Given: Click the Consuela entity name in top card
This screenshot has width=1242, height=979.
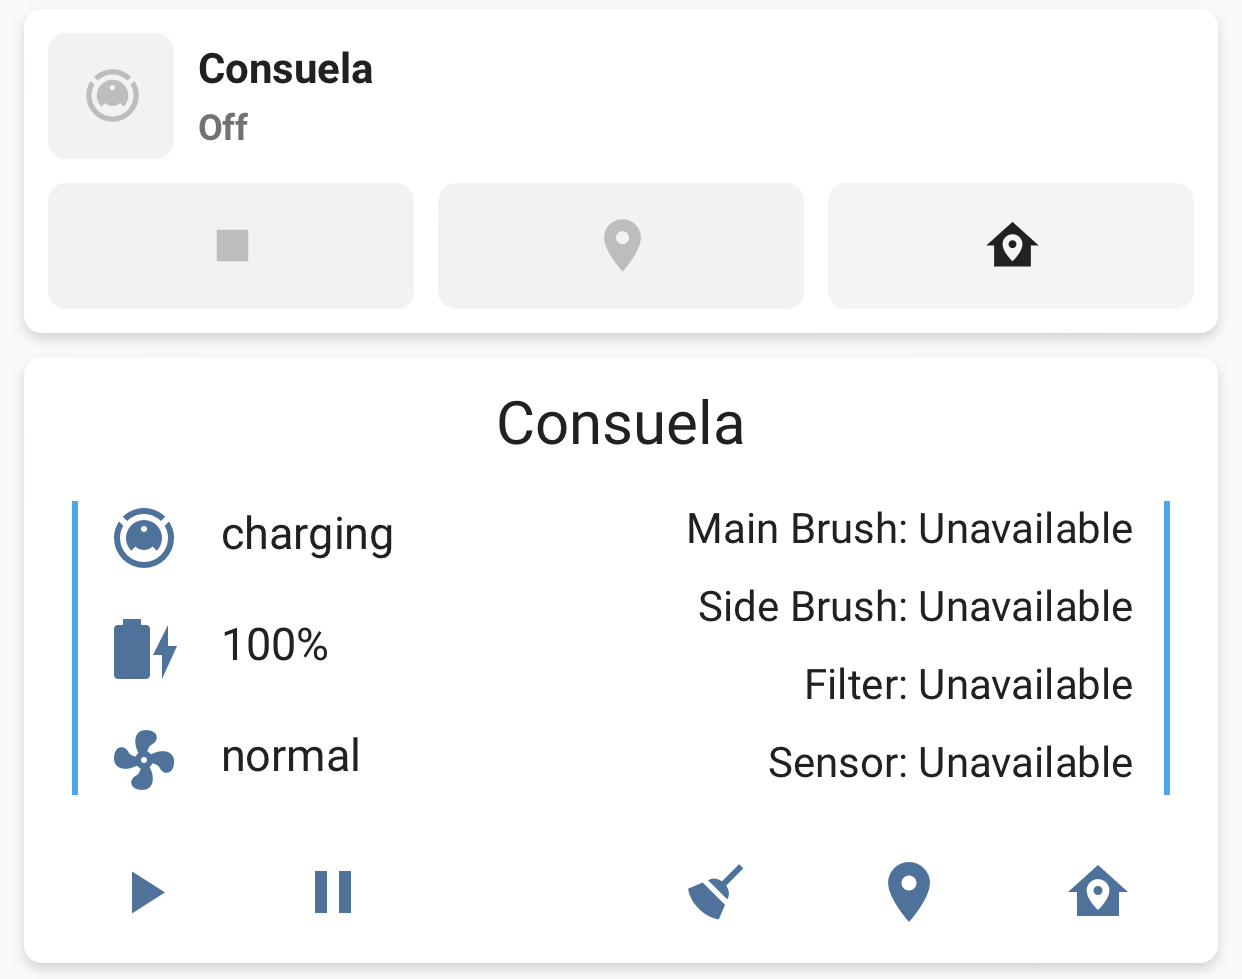Looking at the screenshot, I should pos(285,70).
